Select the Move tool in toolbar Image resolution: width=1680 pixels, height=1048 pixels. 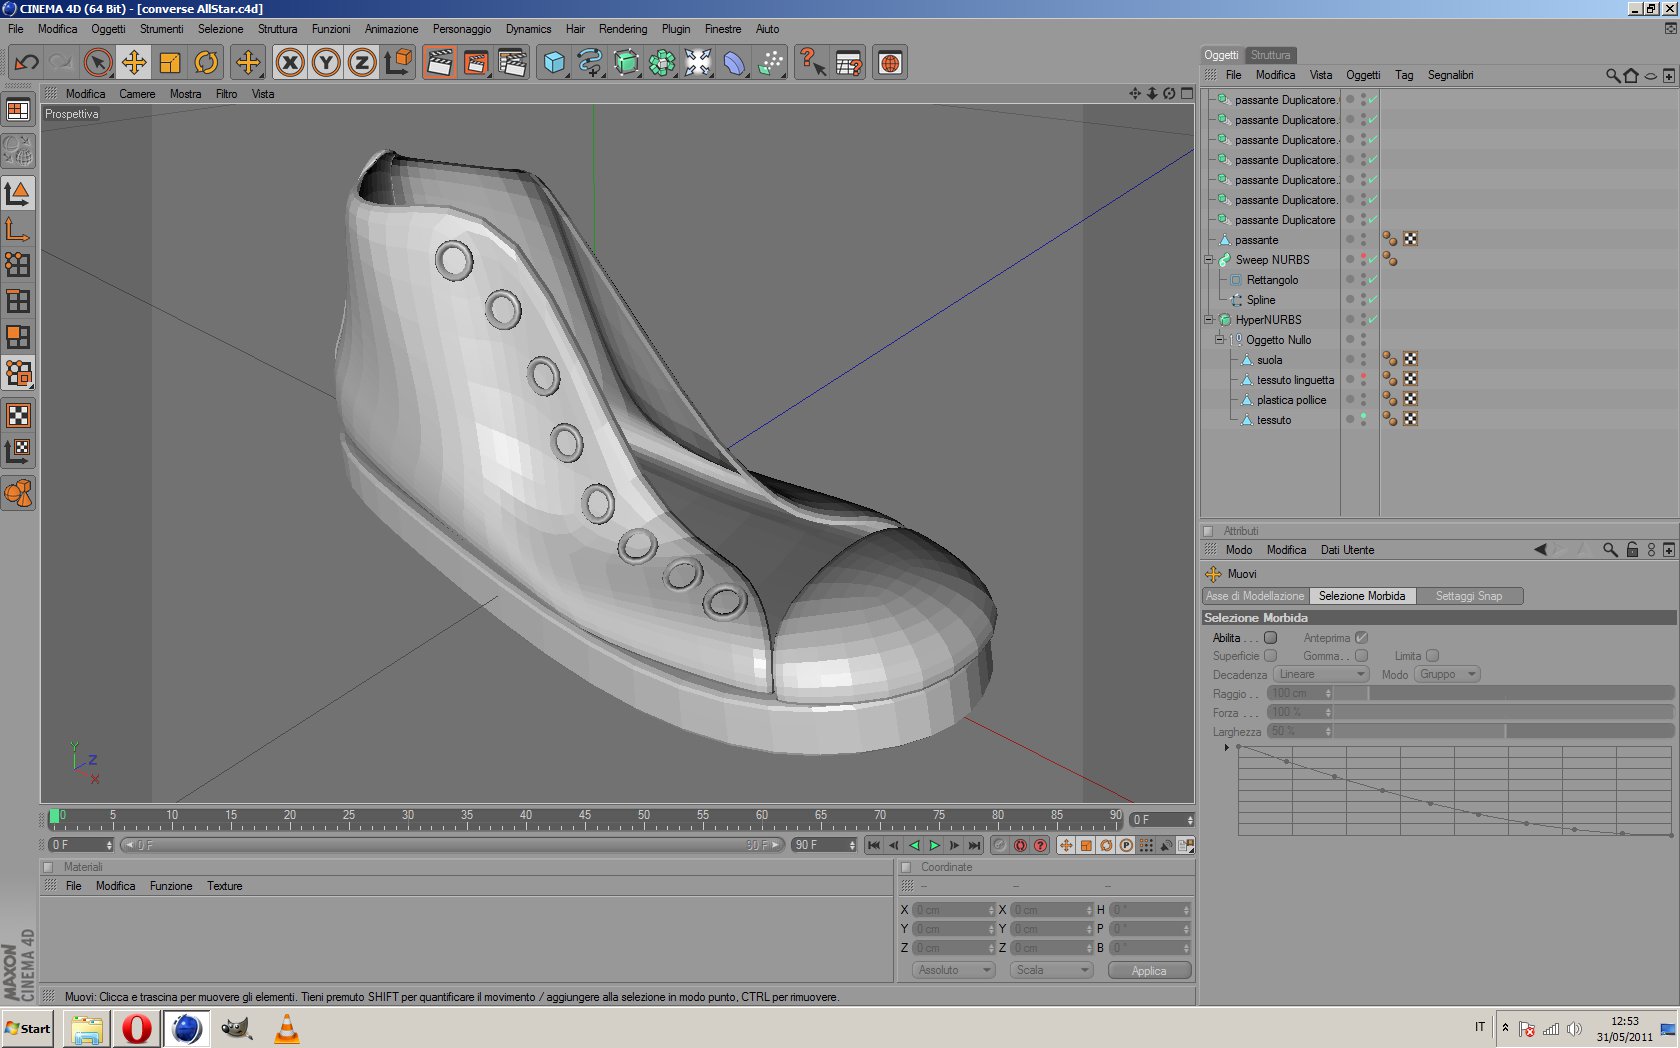coord(133,63)
